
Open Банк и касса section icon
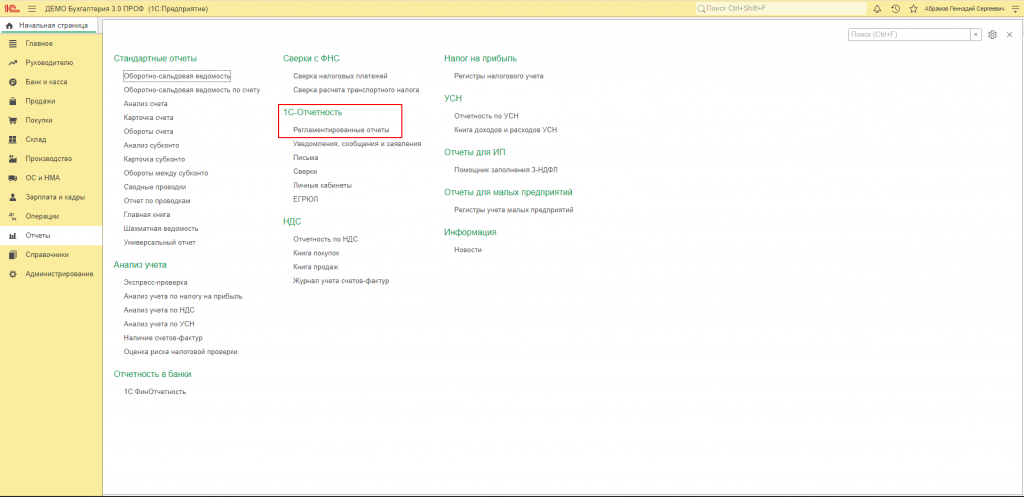[12, 82]
